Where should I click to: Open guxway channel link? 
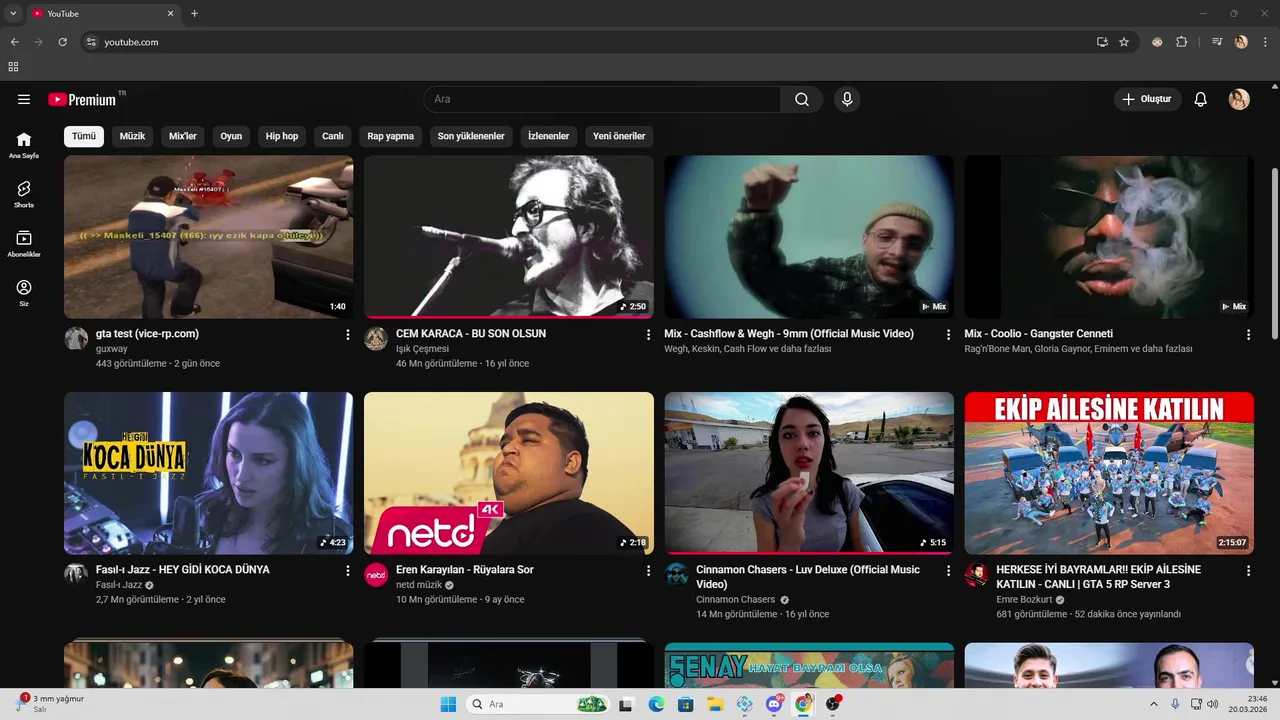point(111,349)
